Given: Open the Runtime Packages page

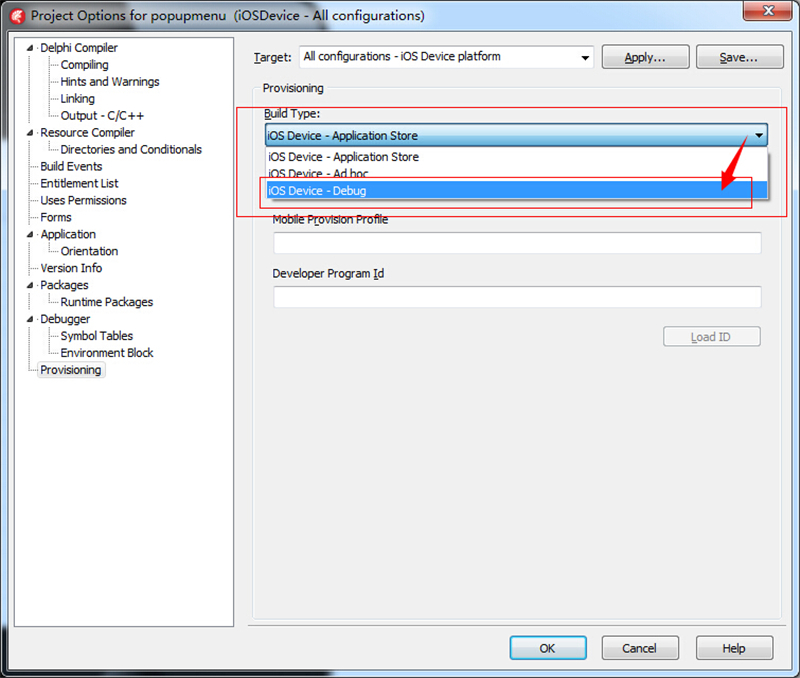Looking at the screenshot, I should tap(107, 302).
